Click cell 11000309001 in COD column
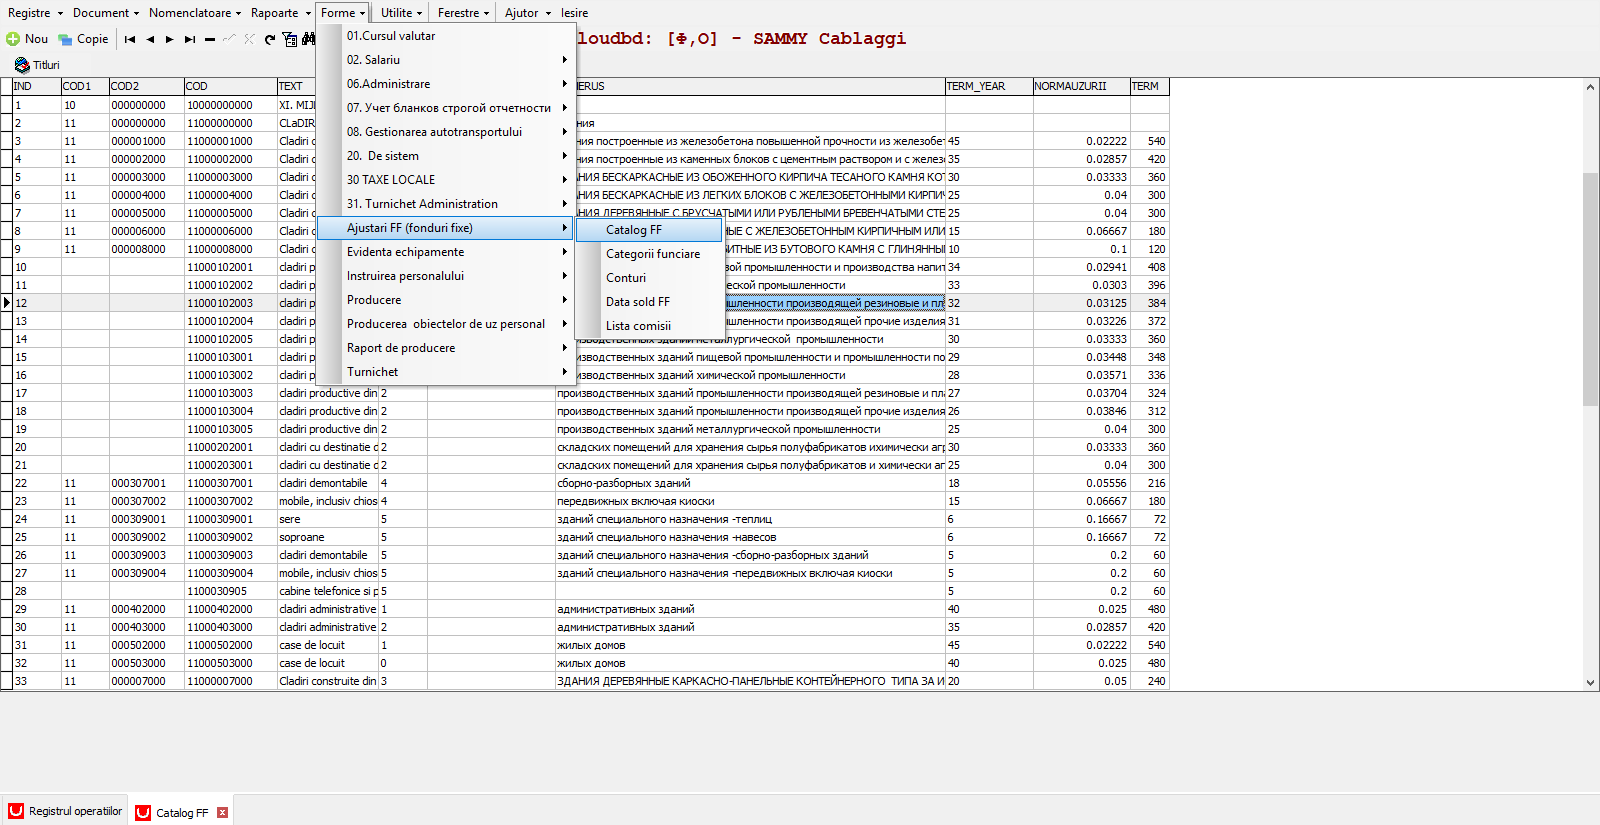The image size is (1600, 825). (x=231, y=519)
